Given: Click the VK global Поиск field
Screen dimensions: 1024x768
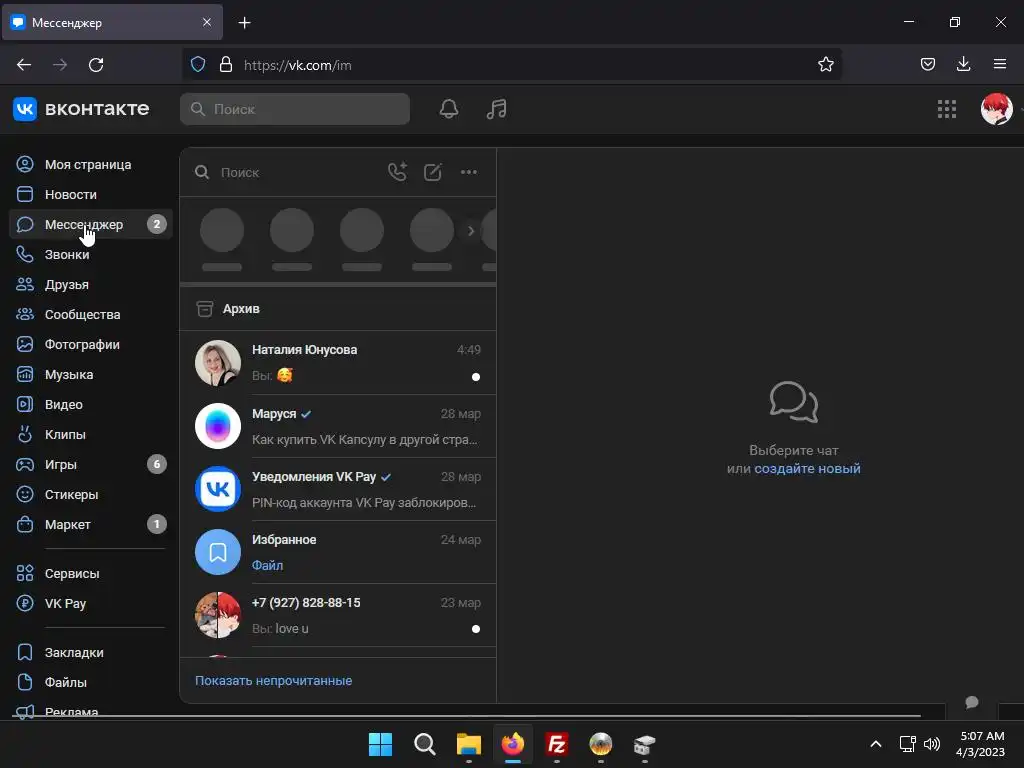Looking at the screenshot, I should pyautogui.click(x=295, y=109).
